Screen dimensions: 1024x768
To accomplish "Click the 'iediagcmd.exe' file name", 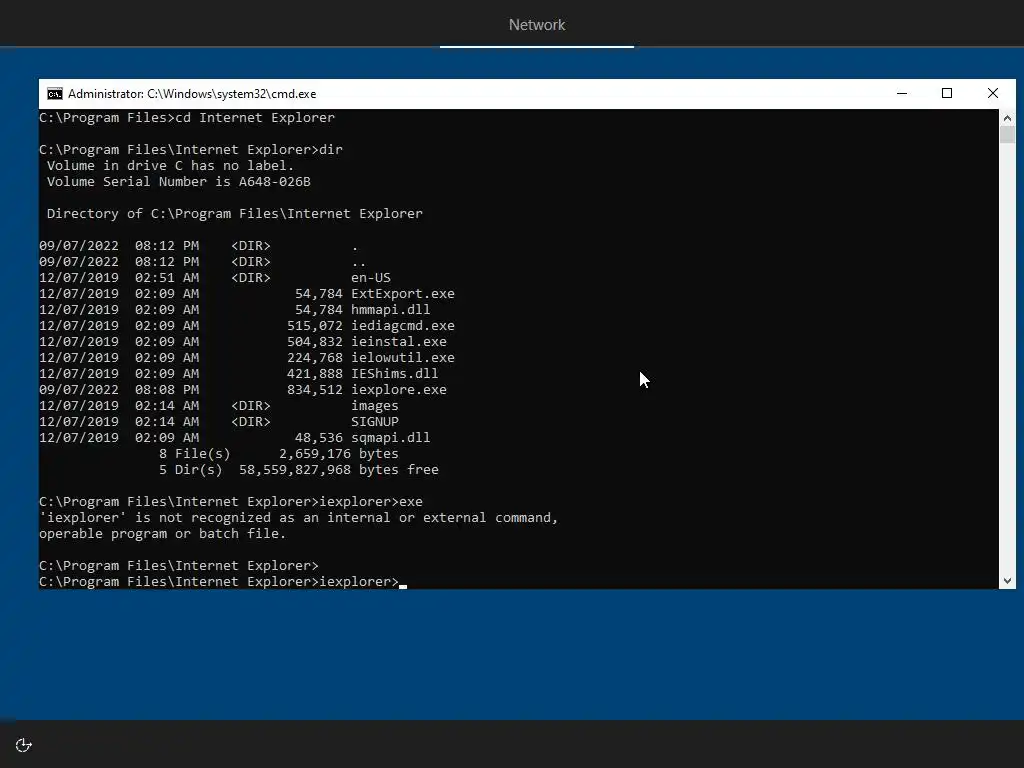I will coord(403,326).
